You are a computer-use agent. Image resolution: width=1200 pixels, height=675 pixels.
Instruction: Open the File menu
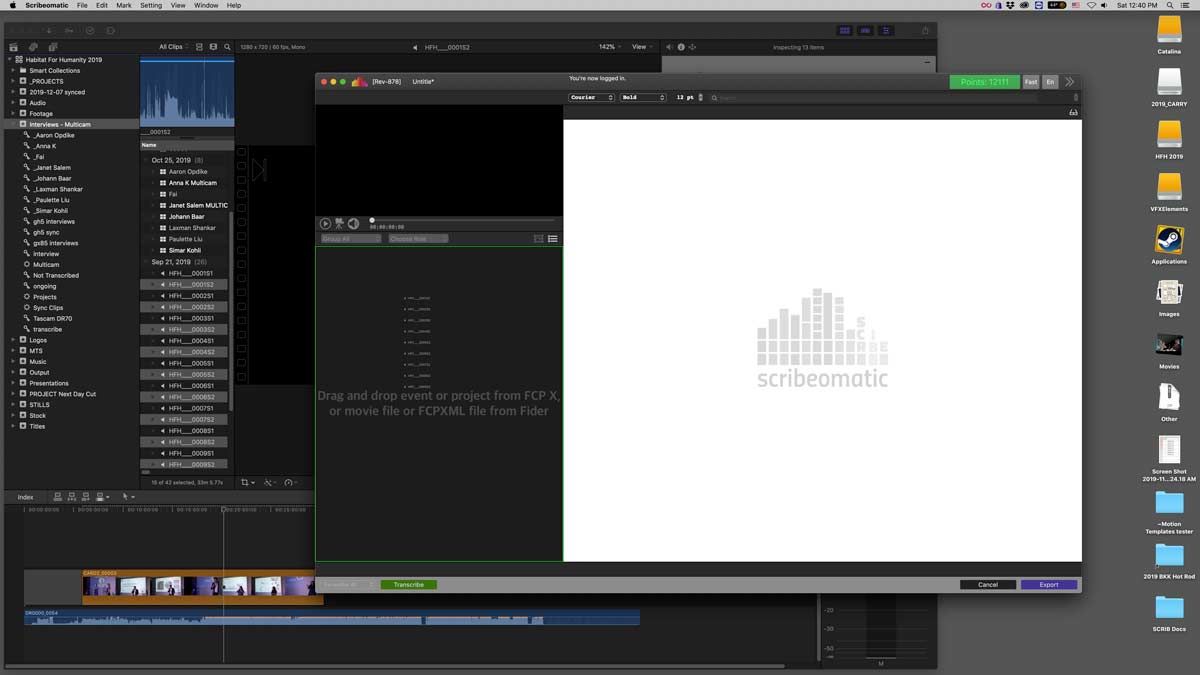(82, 5)
